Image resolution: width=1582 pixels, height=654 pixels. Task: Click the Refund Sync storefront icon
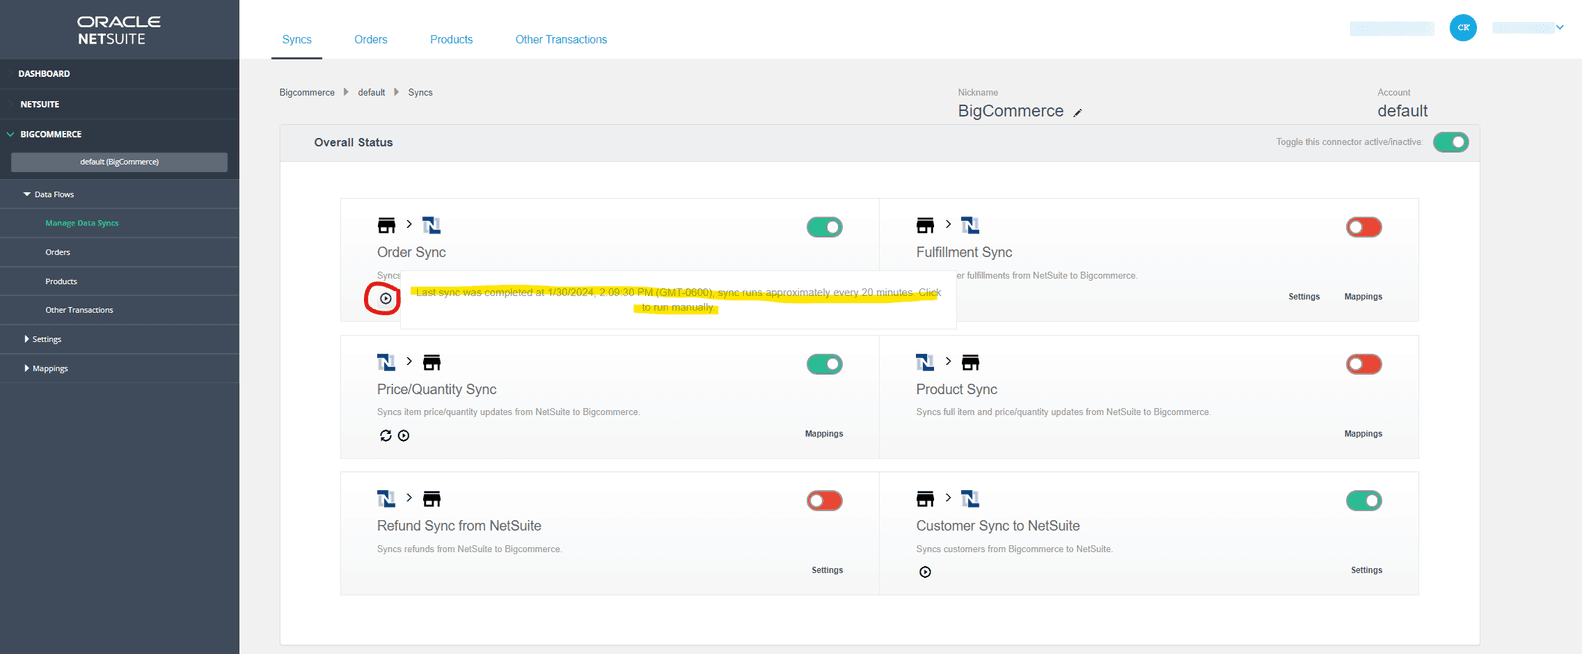click(432, 499)
